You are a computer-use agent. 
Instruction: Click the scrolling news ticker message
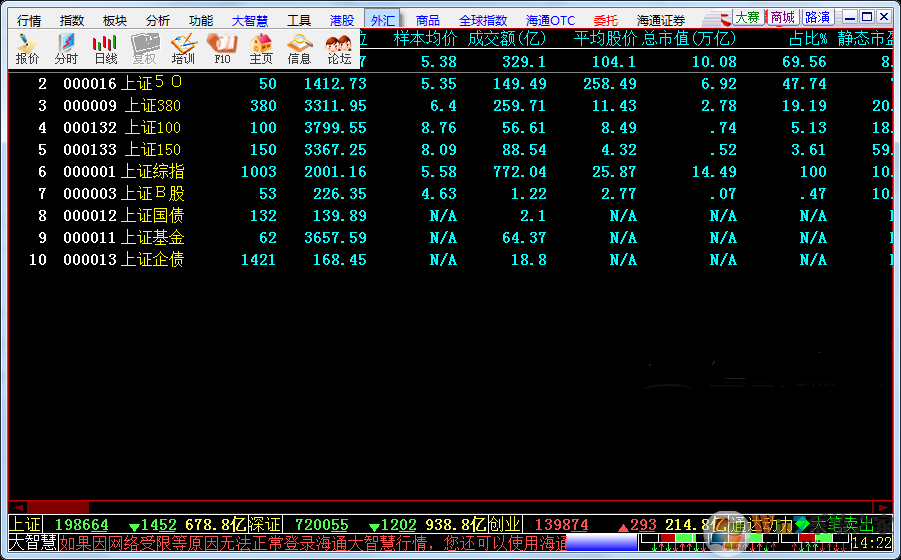[313, 542]
